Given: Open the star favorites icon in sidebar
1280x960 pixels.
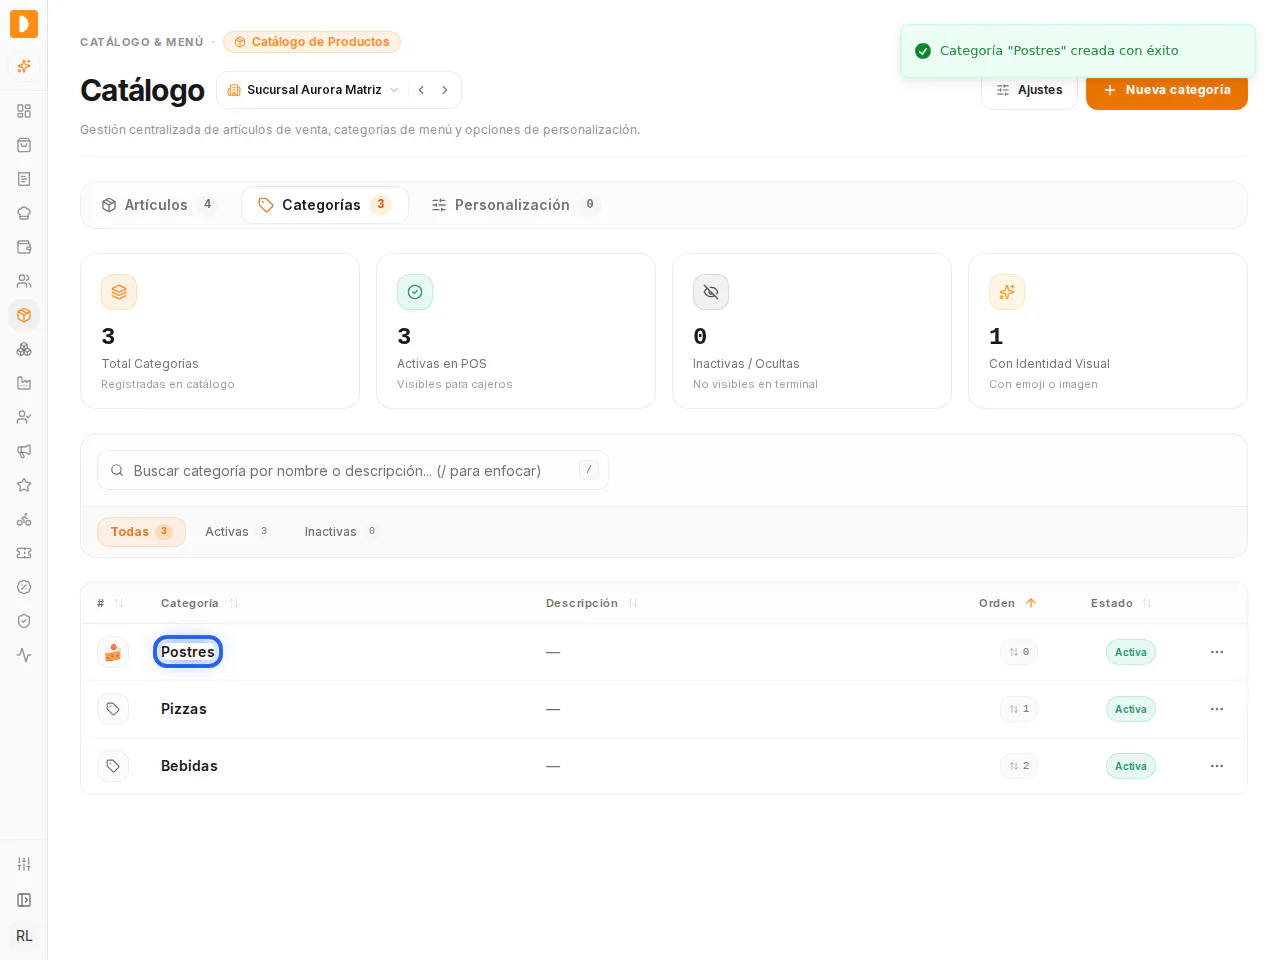Looking at the screenshot, I should pyautogui.click(x=24, y=485).
